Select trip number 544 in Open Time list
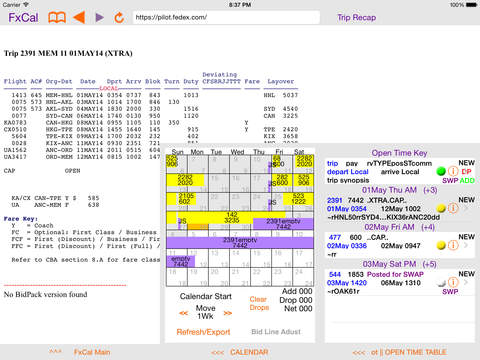 coord(335,274)
